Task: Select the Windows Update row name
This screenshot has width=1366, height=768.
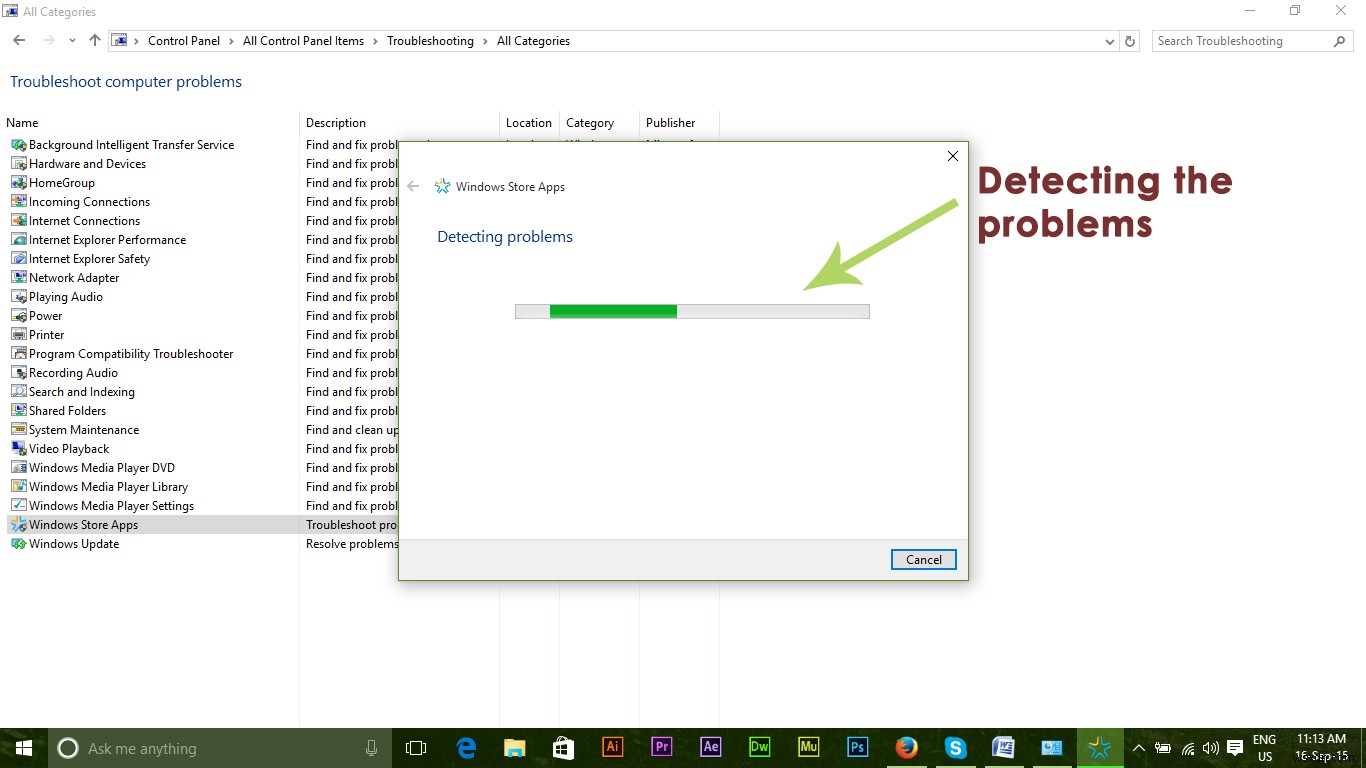Action: pos(74,544)
